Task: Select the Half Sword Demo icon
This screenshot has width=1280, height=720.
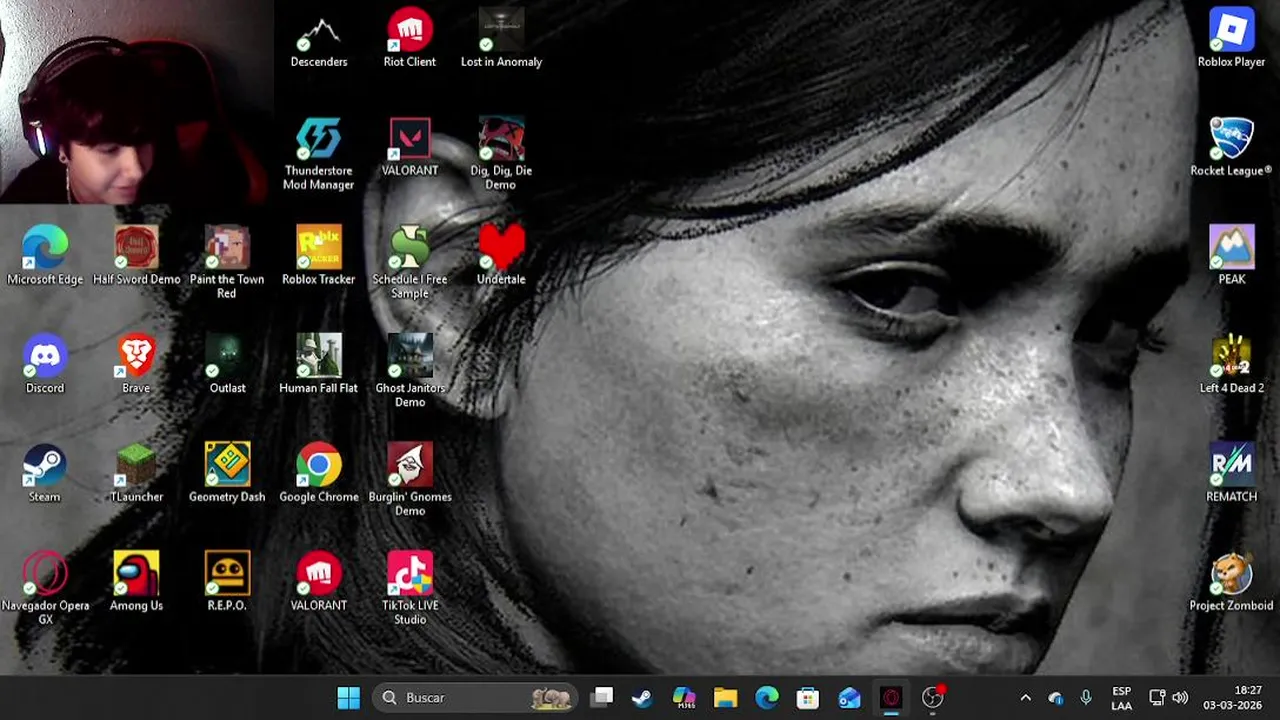Action: 136,257
